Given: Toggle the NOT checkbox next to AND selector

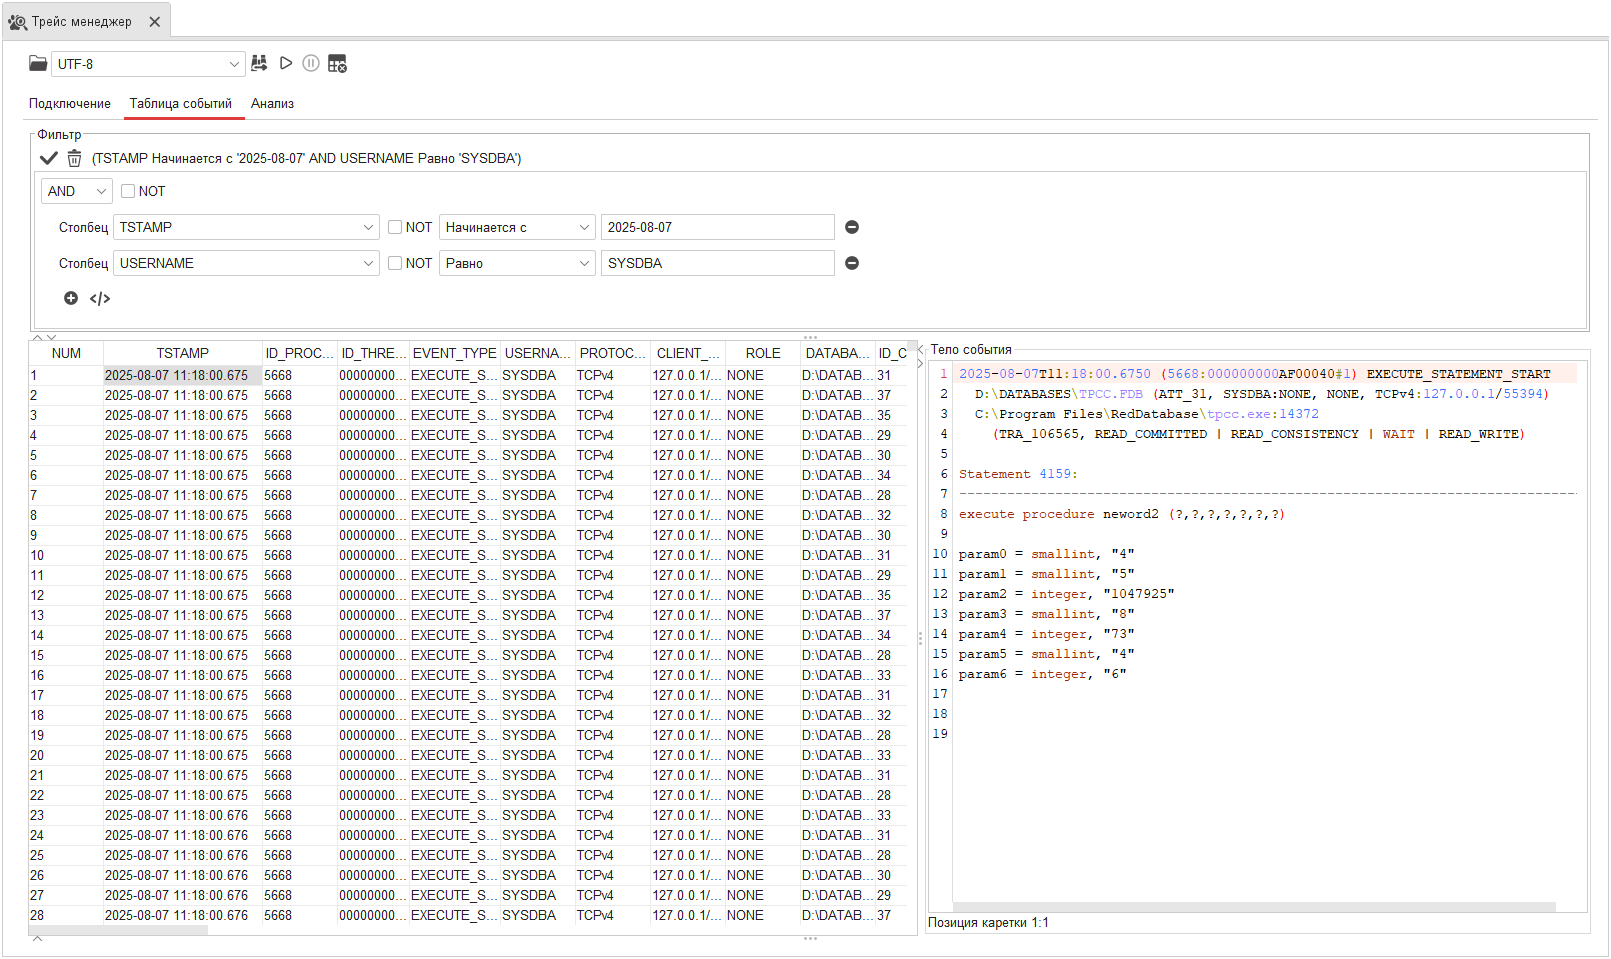Looking at the screenshot, I should pyautogui.click(x=128, y=191).
